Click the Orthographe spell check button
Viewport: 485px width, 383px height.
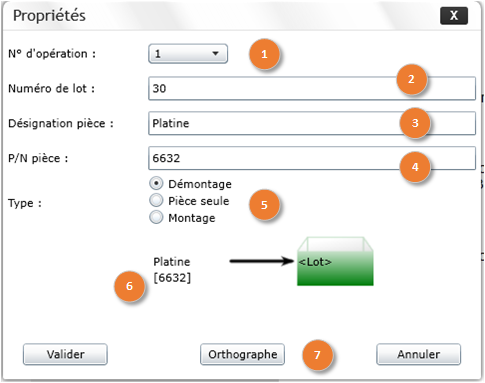pyautogui.click(x=242, y=354)
